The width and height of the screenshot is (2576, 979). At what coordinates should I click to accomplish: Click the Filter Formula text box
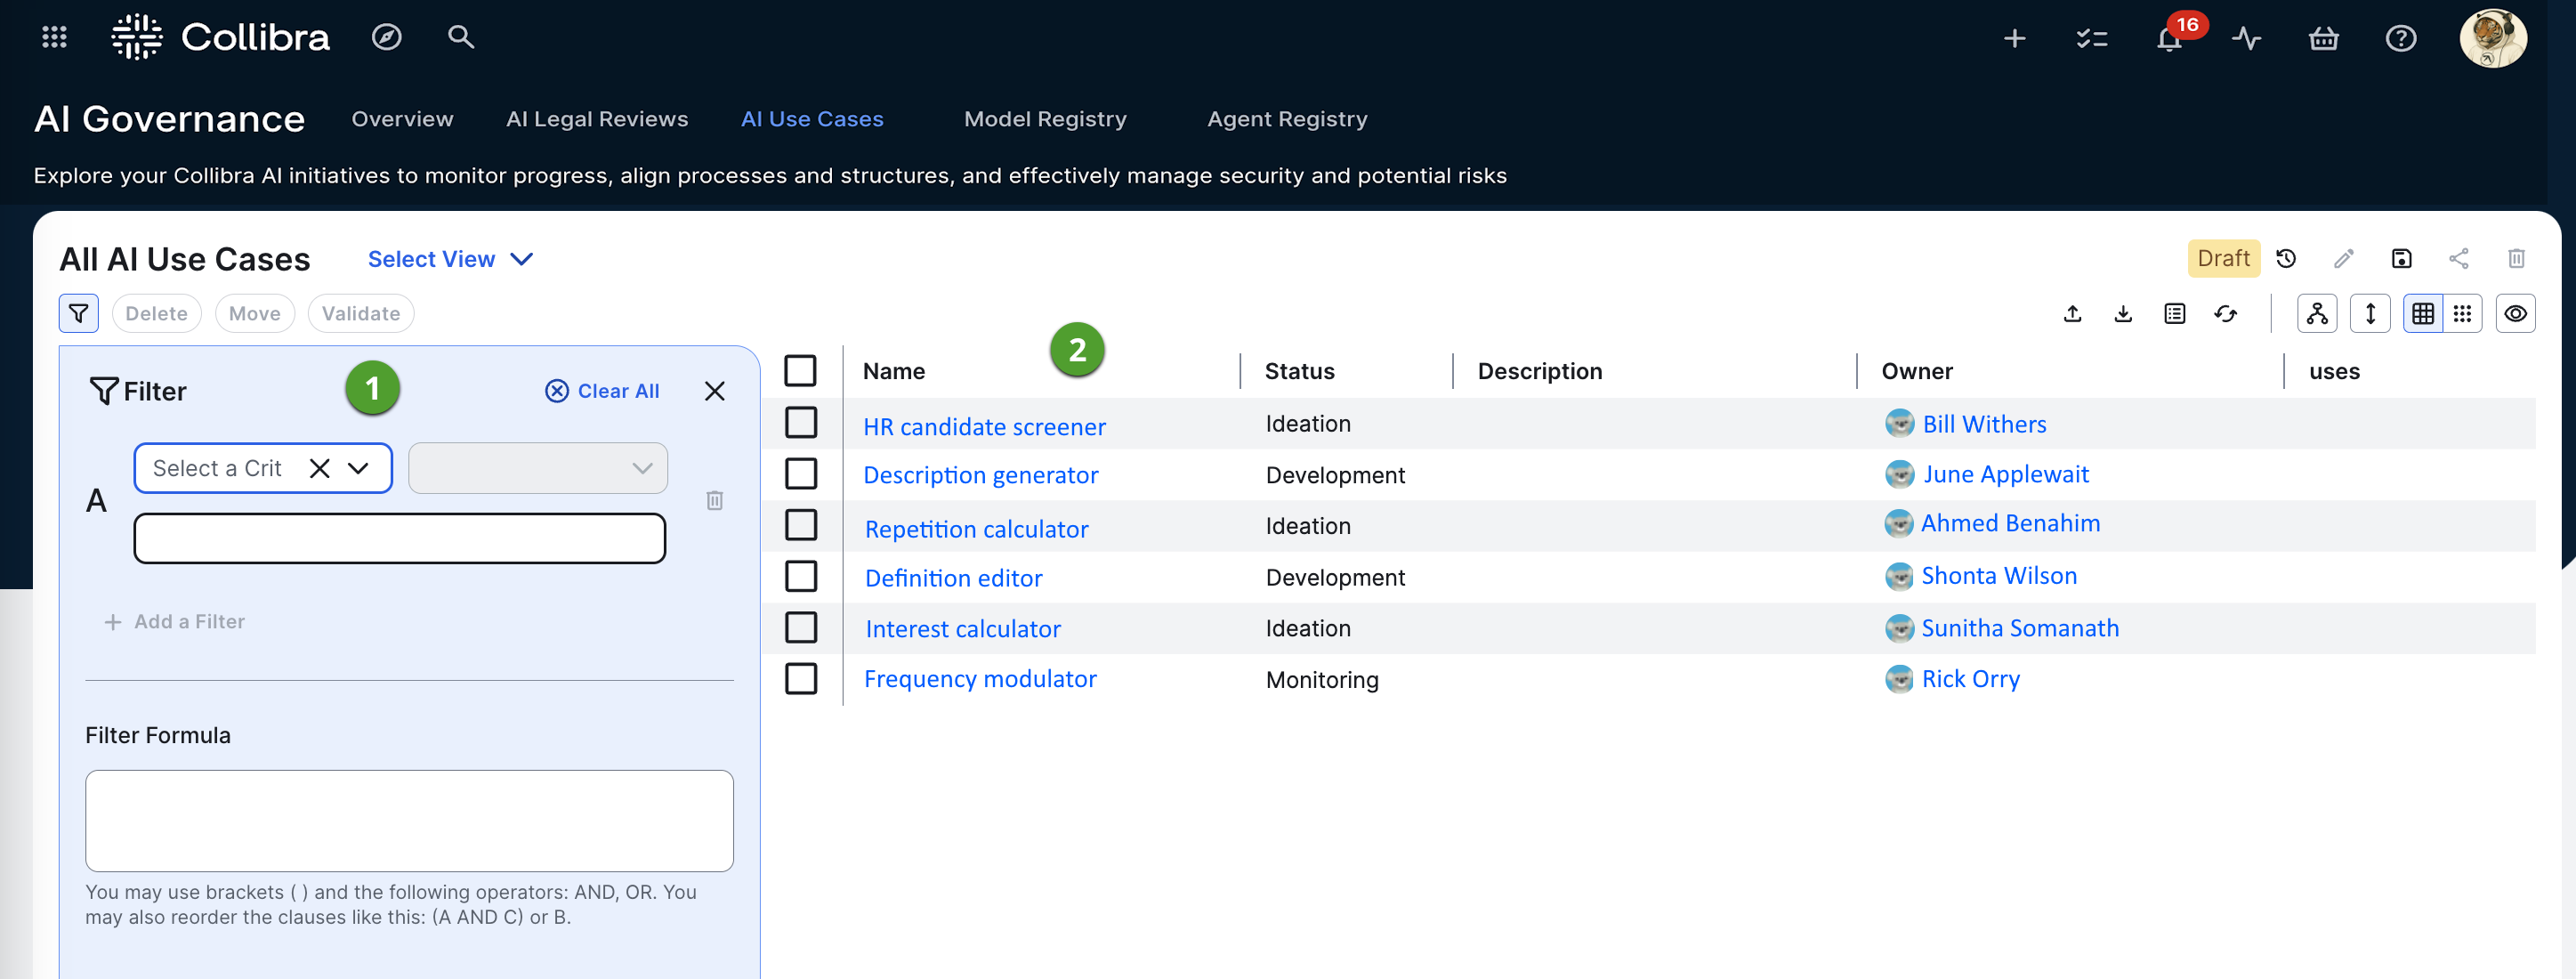coord(409,820)
